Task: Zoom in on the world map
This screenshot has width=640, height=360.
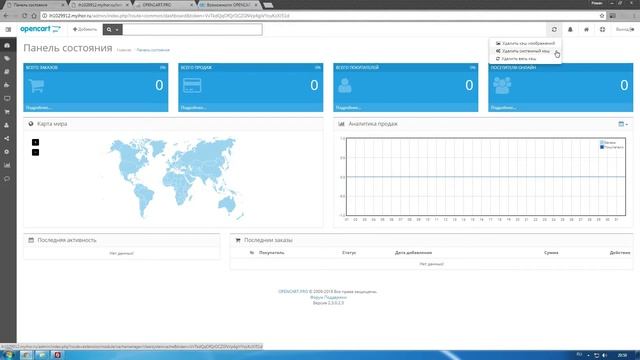Action: 36,142
